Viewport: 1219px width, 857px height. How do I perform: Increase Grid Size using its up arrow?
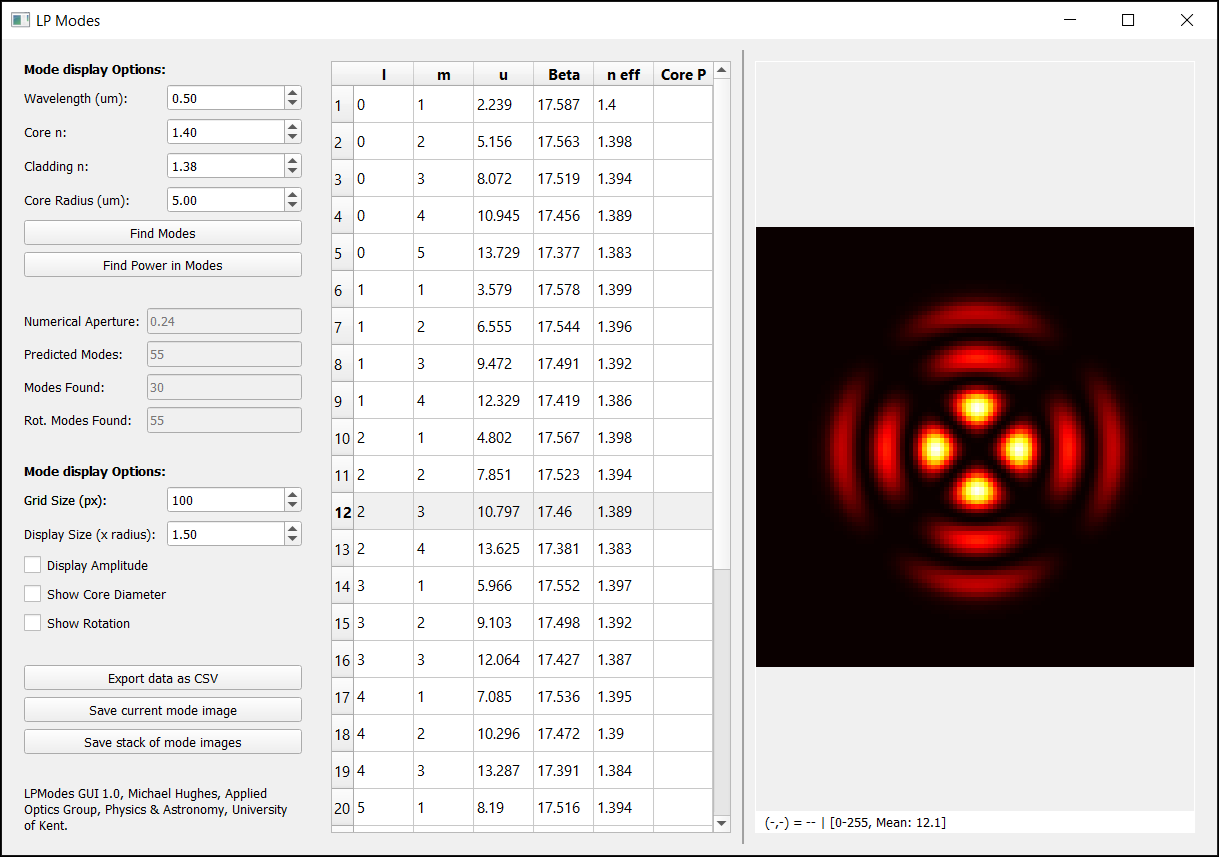tap(291, 494)
